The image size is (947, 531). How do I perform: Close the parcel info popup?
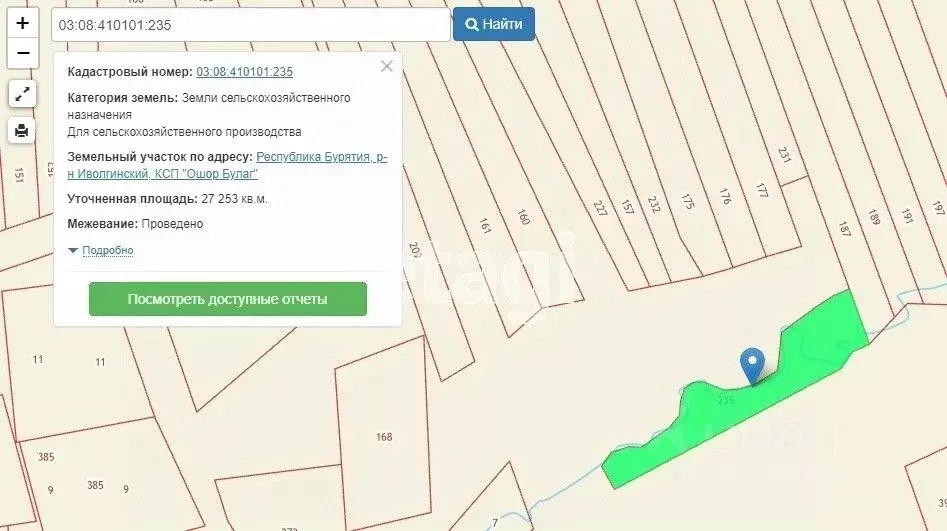click(x=387, y=66)
